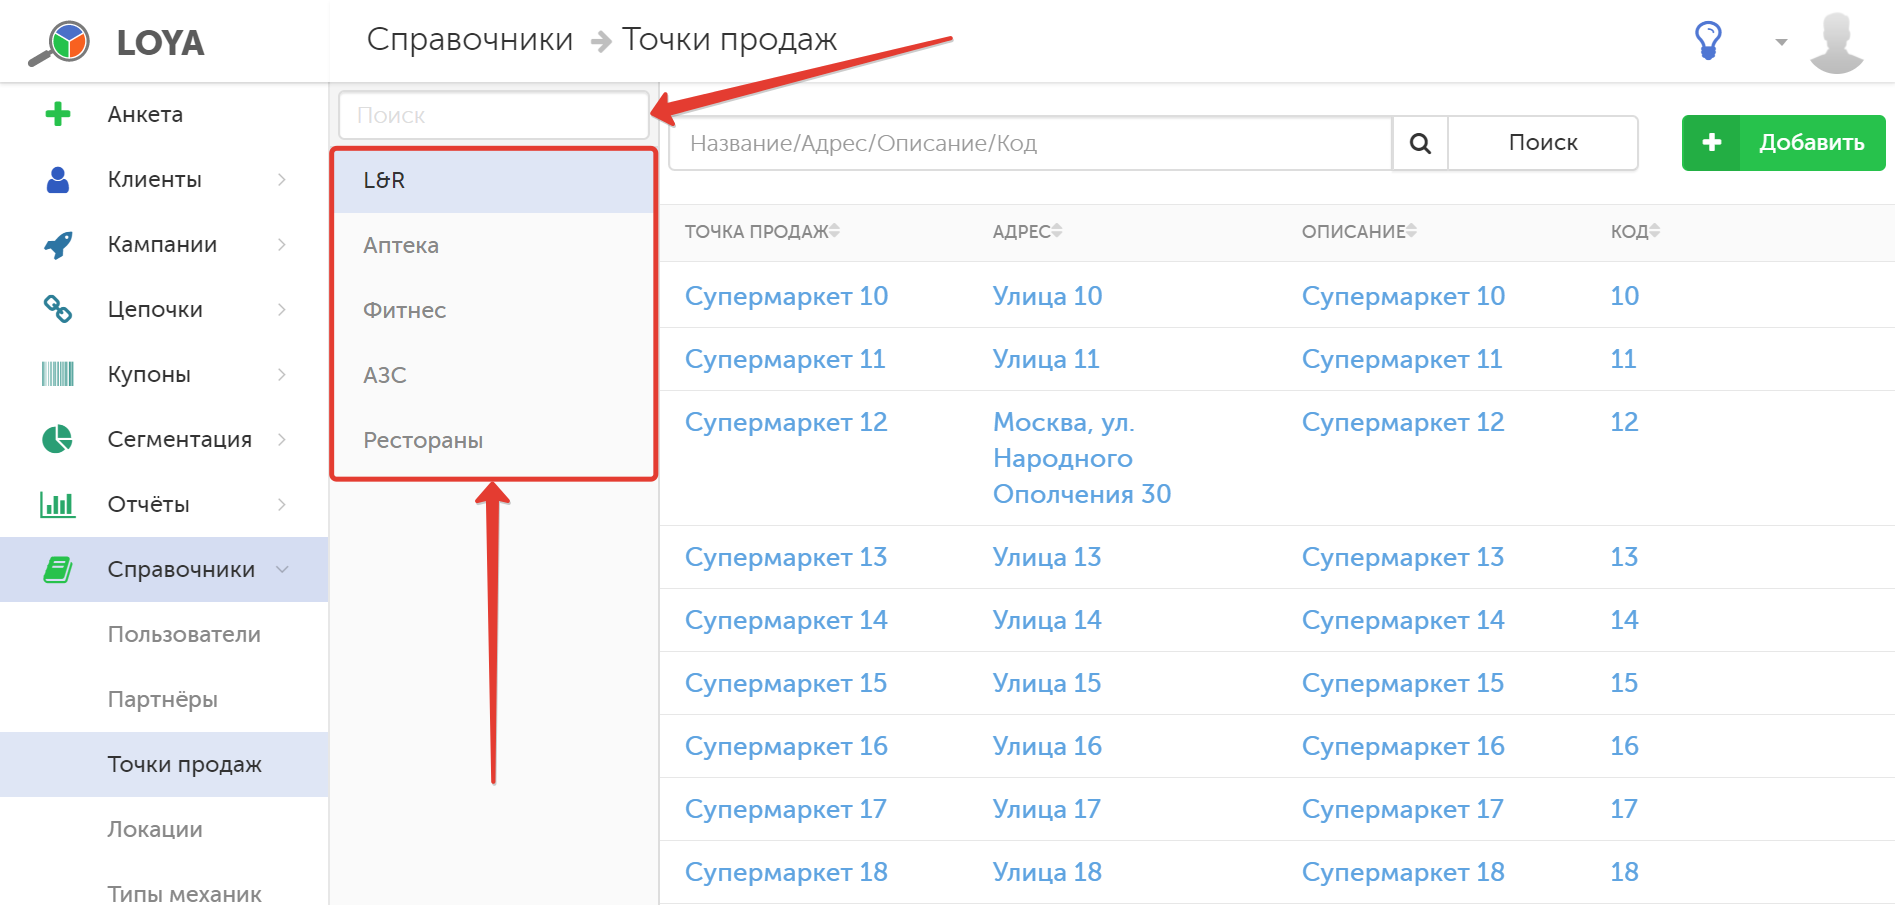The height and width of the screenshot is (905, 1895).
Task: Click code 18 in the table
Action: point(1624,872)
